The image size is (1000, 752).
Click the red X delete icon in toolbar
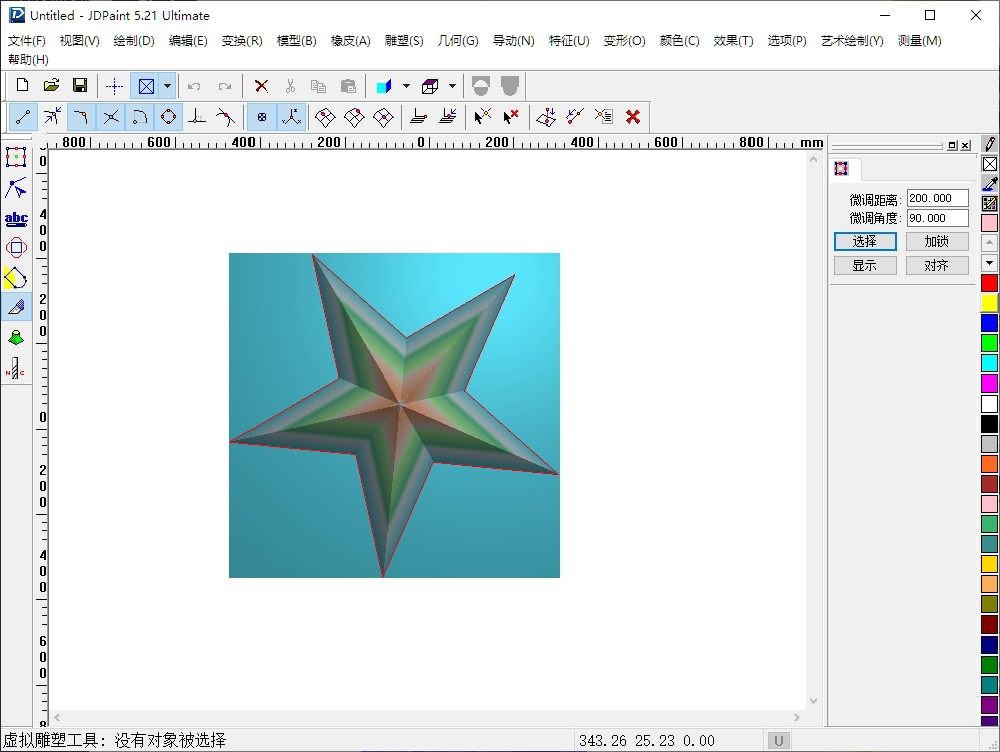(261, 86)
